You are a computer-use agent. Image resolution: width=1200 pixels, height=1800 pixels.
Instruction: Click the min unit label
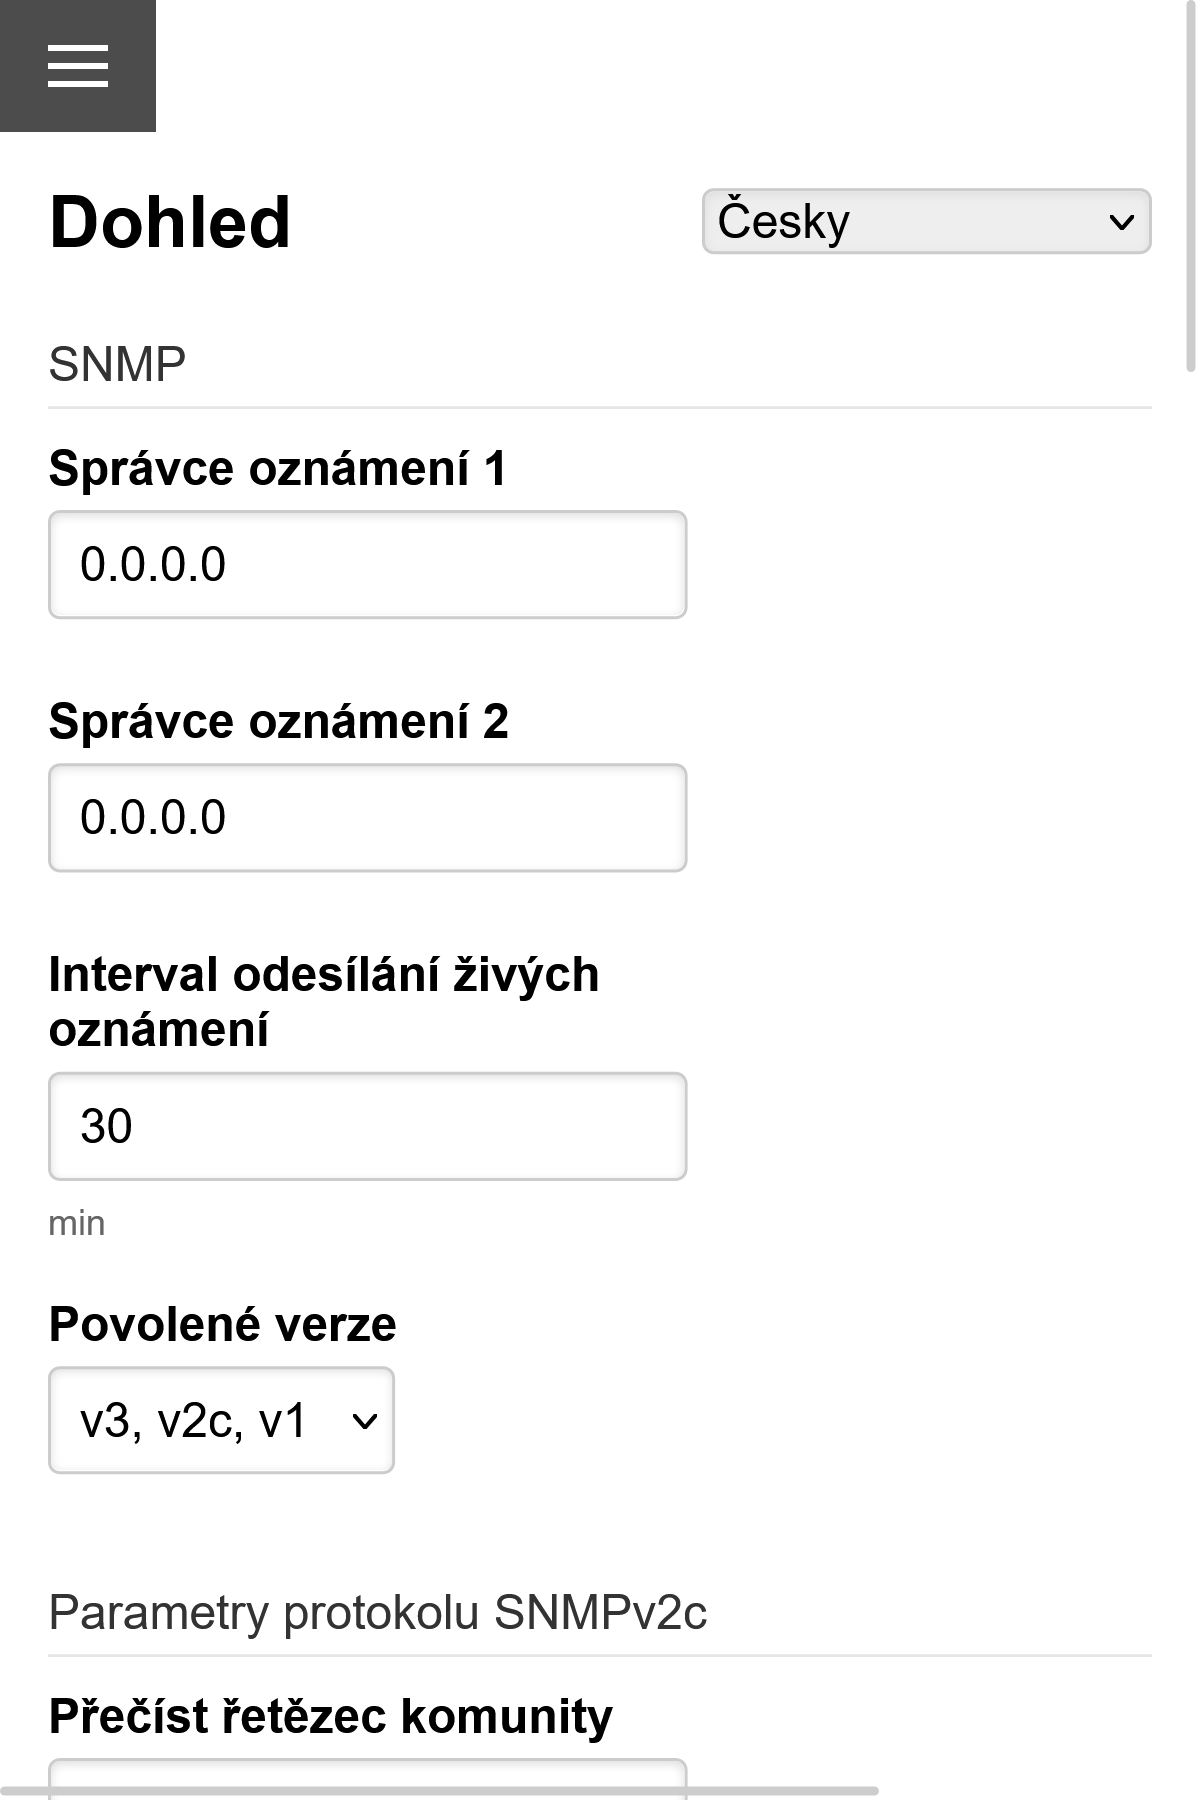(76, 1221)
